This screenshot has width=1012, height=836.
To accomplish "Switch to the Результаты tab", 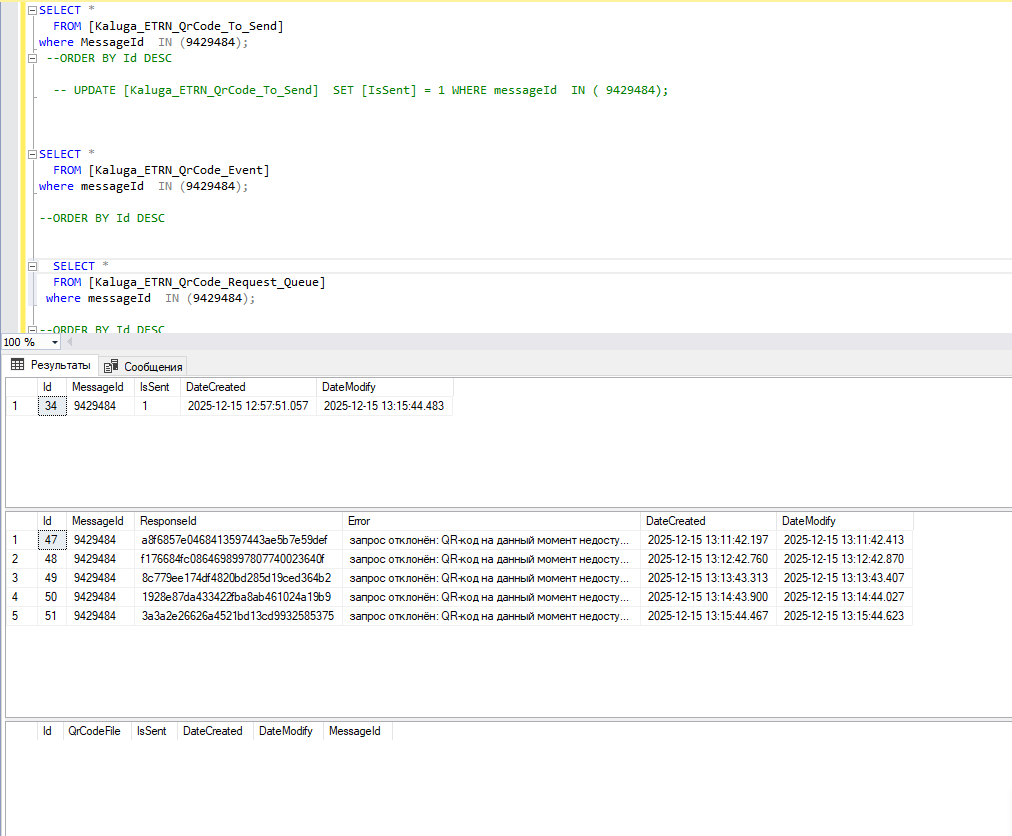I will (50, 365).
